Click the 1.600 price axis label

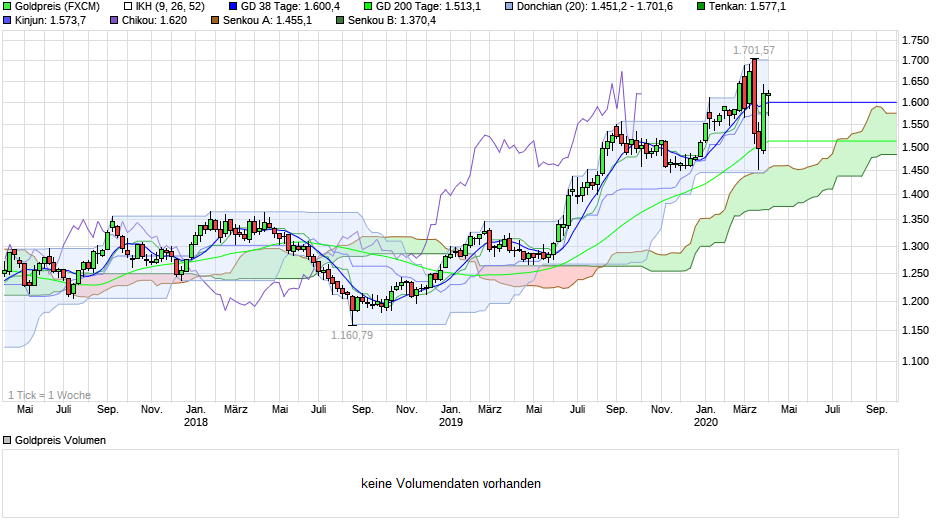(x=915, y=102)
